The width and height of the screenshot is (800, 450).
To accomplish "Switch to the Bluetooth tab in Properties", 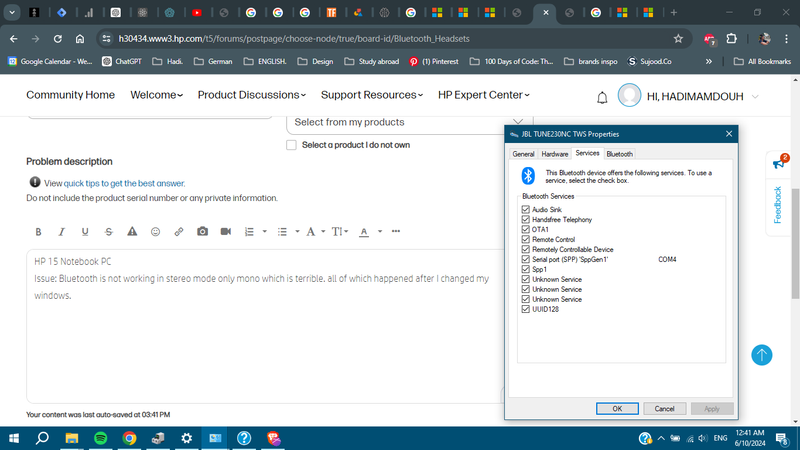I will [619, 154].
